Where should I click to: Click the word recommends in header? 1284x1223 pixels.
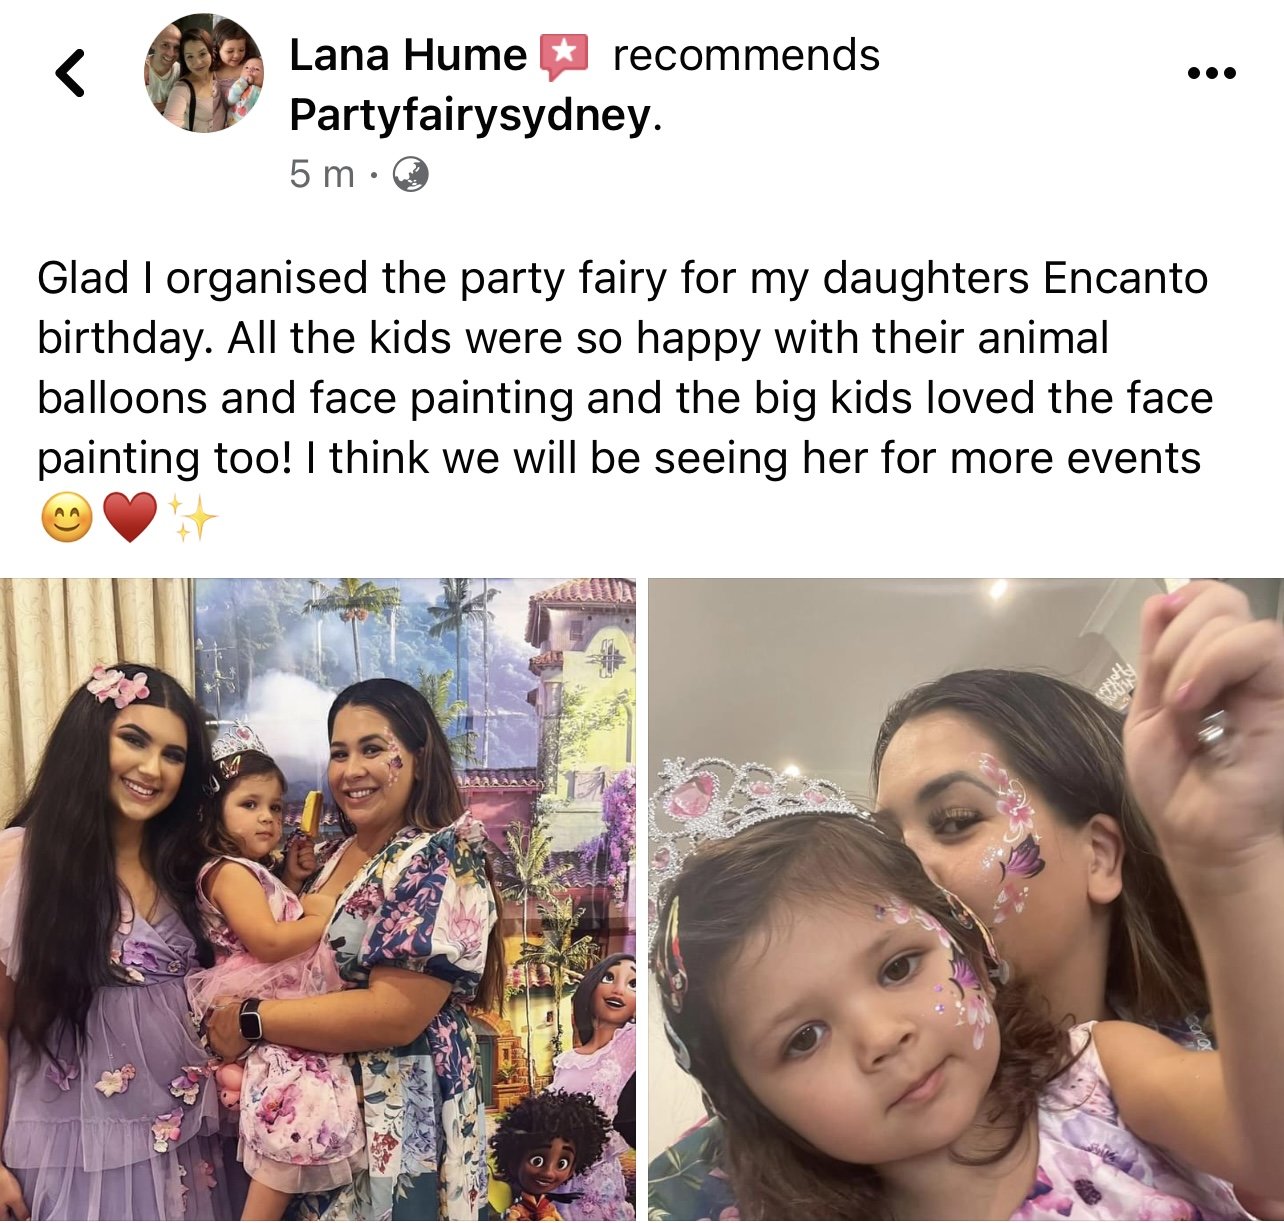(x=746, y=55)
